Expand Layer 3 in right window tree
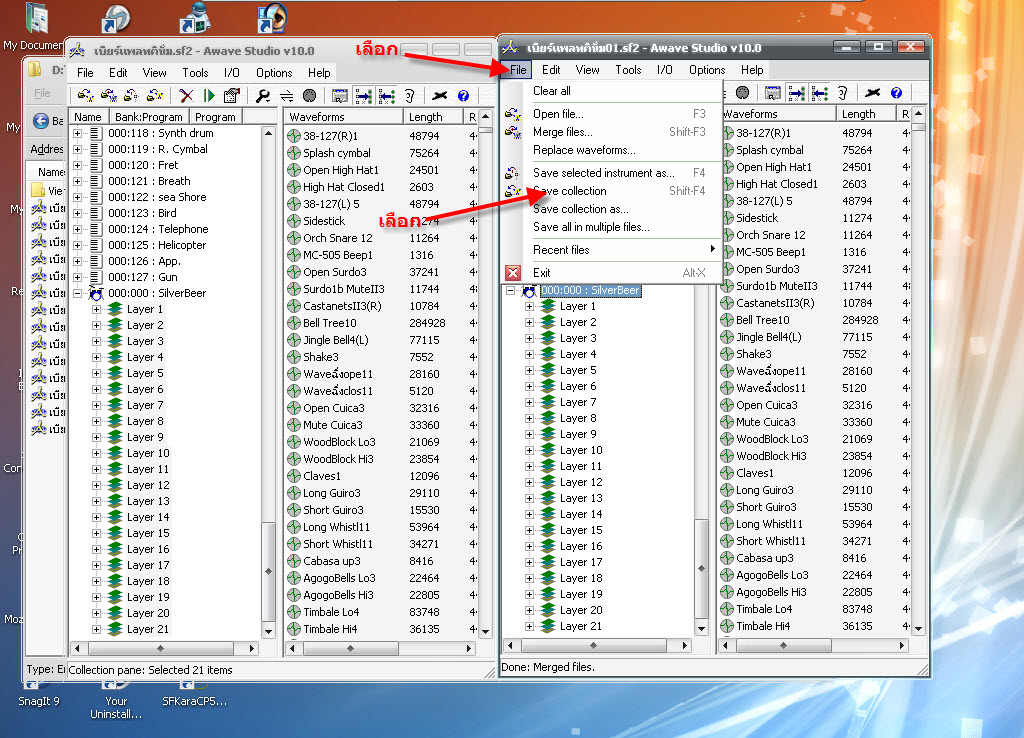1024x738 pixels. (530, 338)
